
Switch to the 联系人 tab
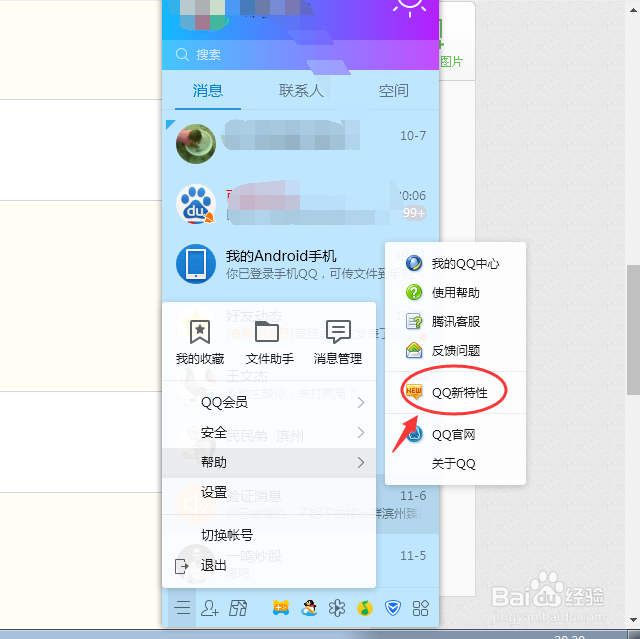pos(301,91)
